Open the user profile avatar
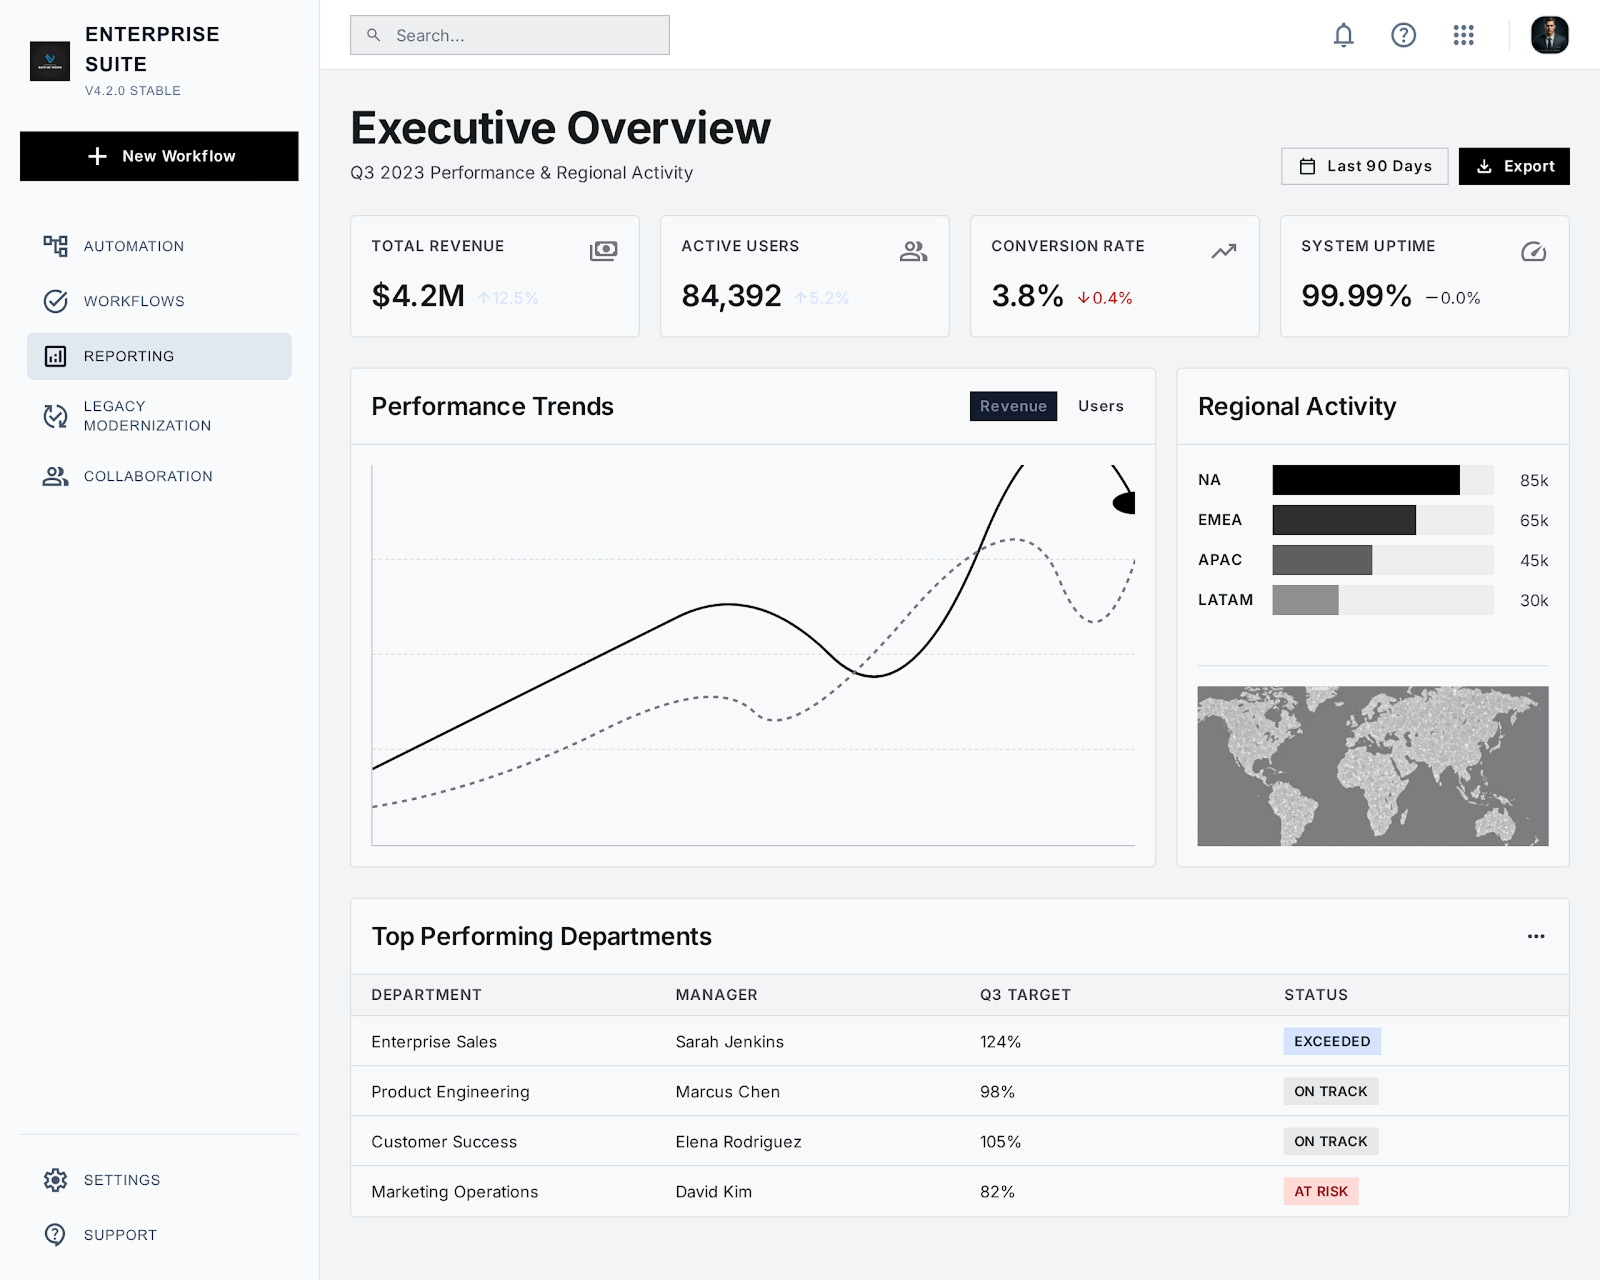1600x1280 pixels. point(1549,35)
